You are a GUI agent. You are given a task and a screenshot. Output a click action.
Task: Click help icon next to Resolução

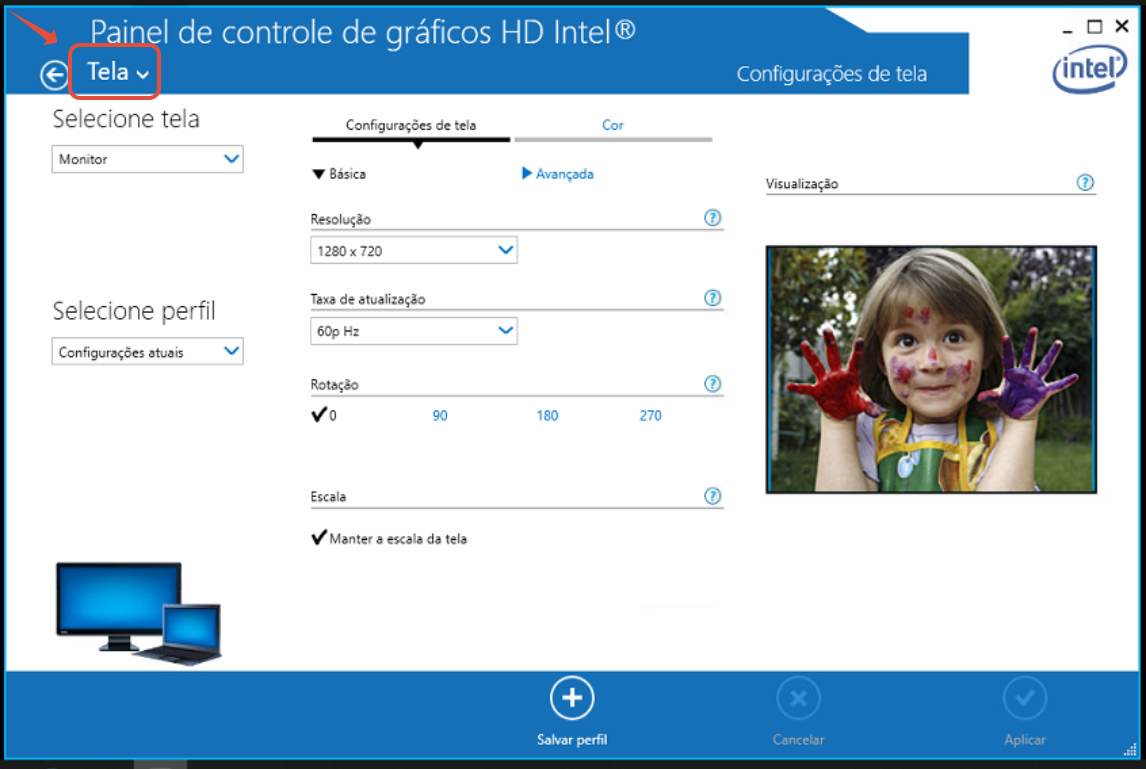(x=713, y=217)
